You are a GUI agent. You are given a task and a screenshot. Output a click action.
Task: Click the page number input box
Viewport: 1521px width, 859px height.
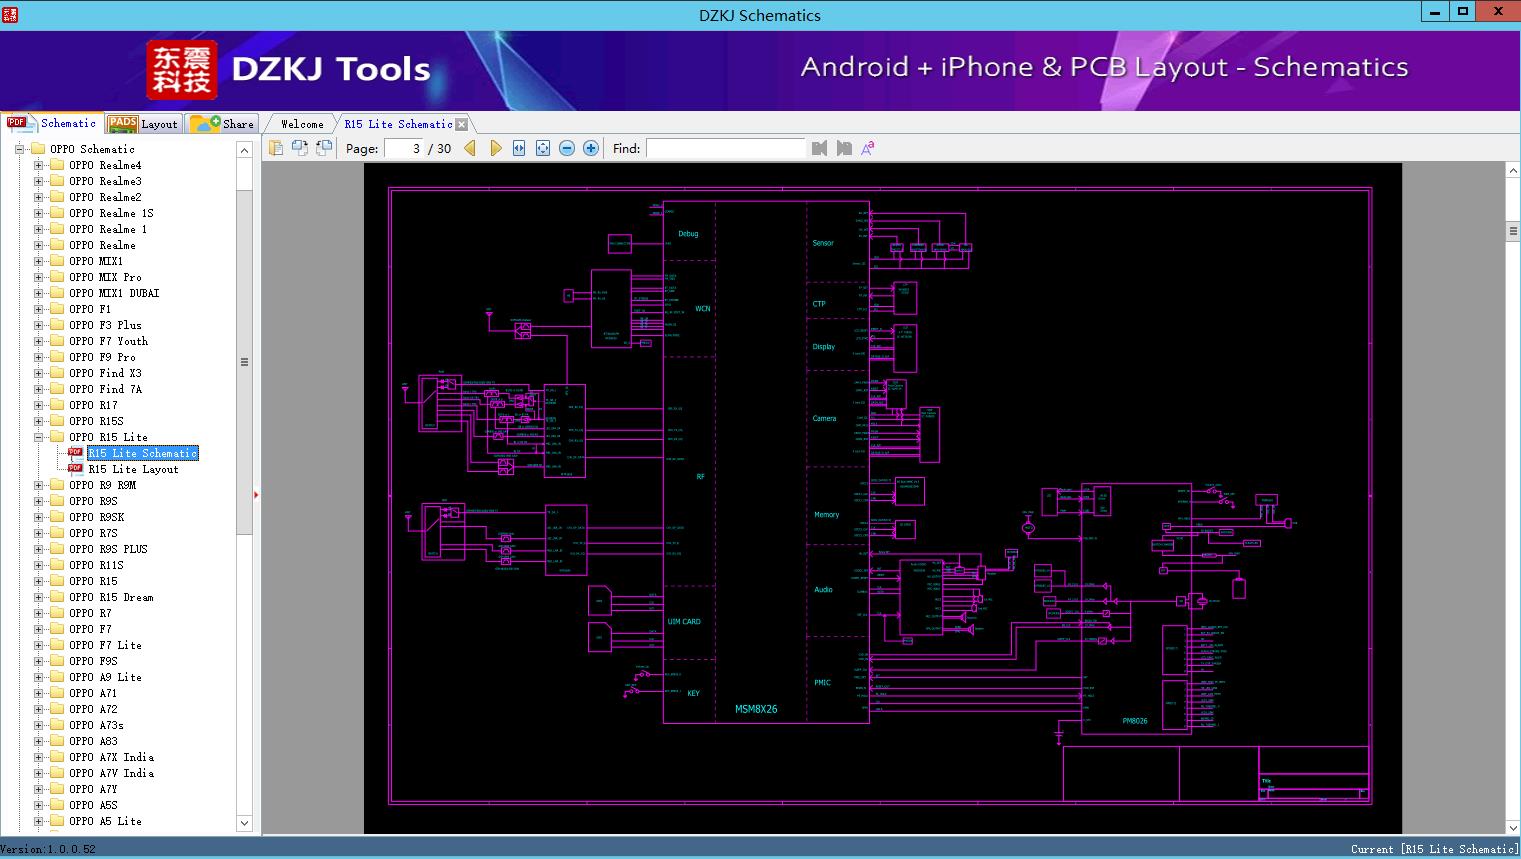(x=403, y=148)
